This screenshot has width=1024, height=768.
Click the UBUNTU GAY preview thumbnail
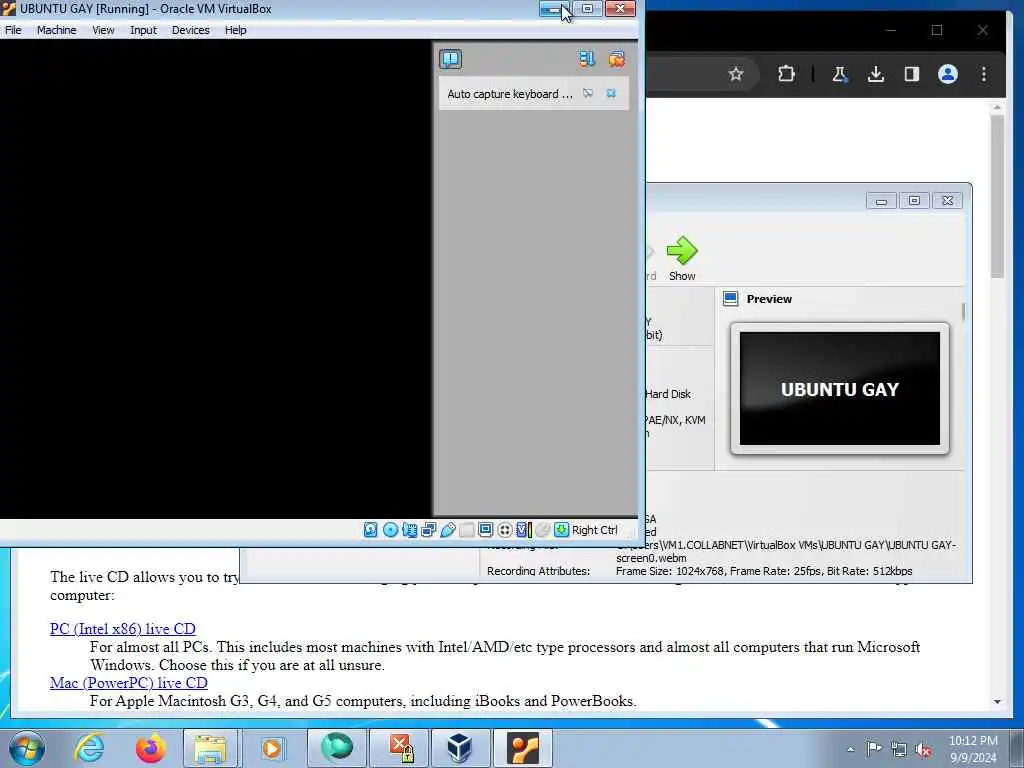pos(840,389)
